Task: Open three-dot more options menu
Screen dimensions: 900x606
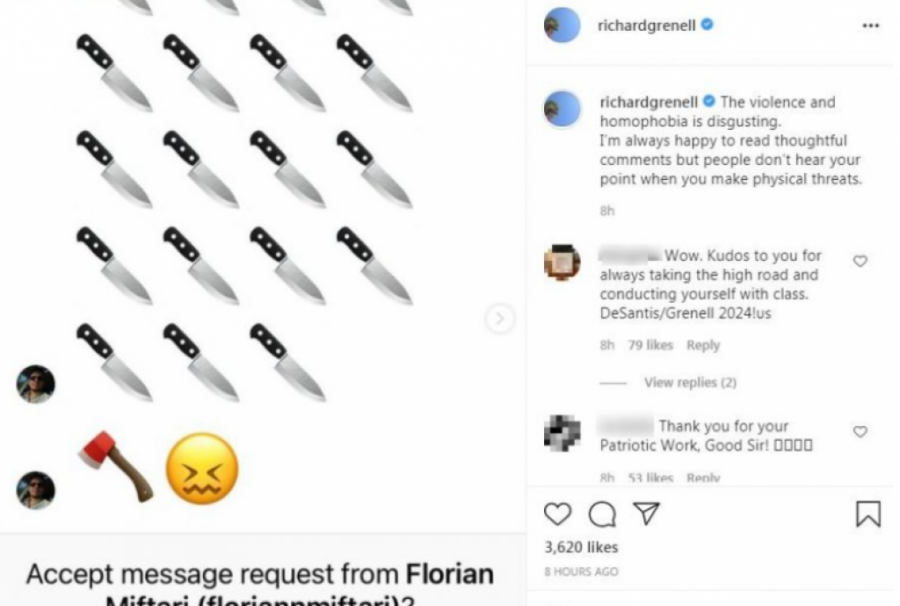Action: coord(870,26)
